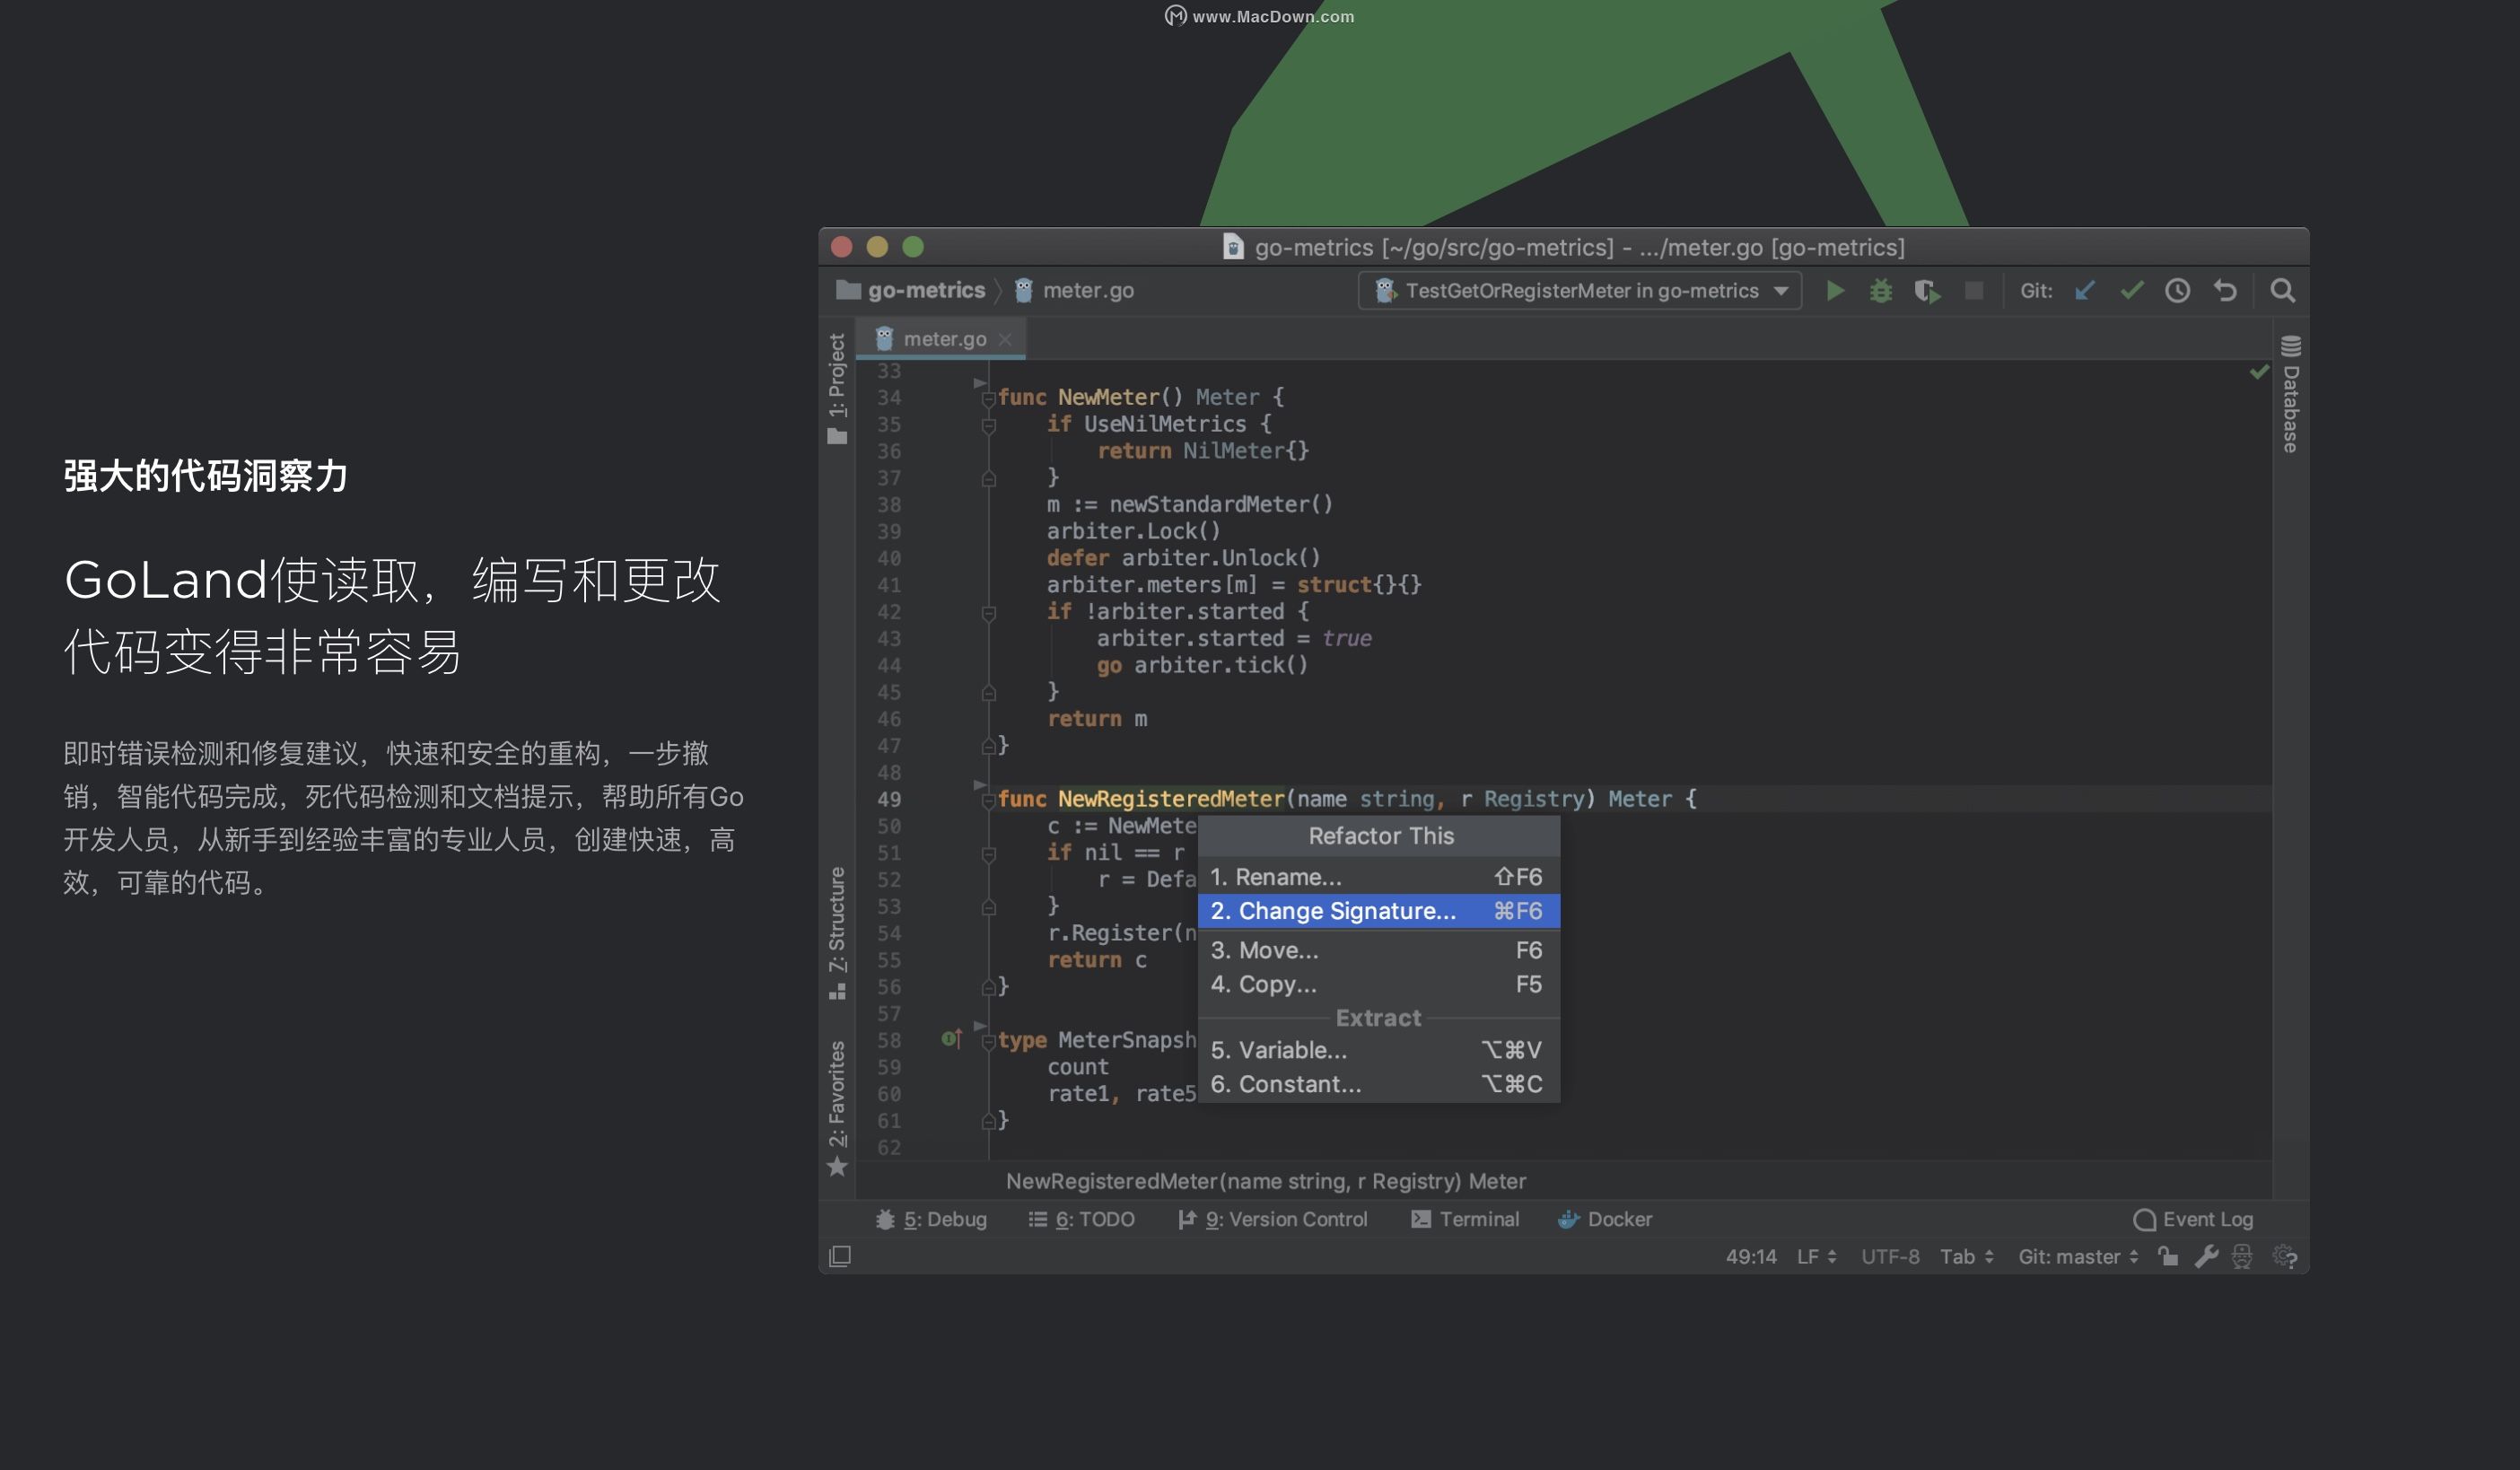Collapse the if UseNilMetrics block fold
The width and height of the screenshot is (2520, 1470).
[988, 426]
